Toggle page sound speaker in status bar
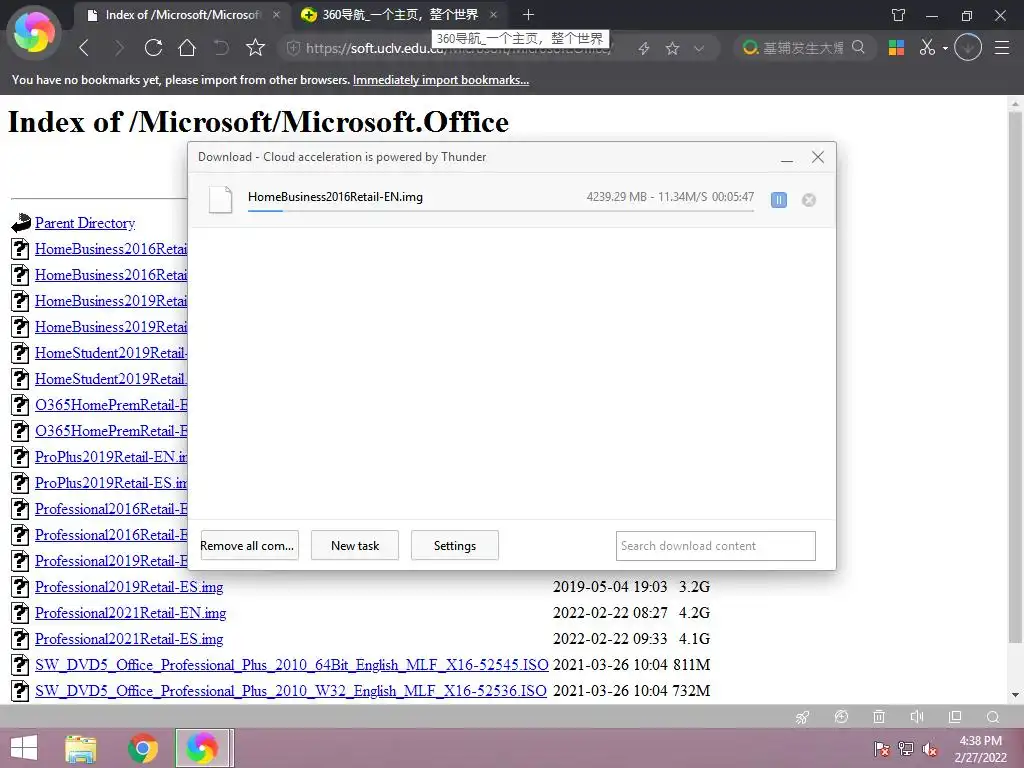Screen dimensions: 1024x768 point(917,717)
